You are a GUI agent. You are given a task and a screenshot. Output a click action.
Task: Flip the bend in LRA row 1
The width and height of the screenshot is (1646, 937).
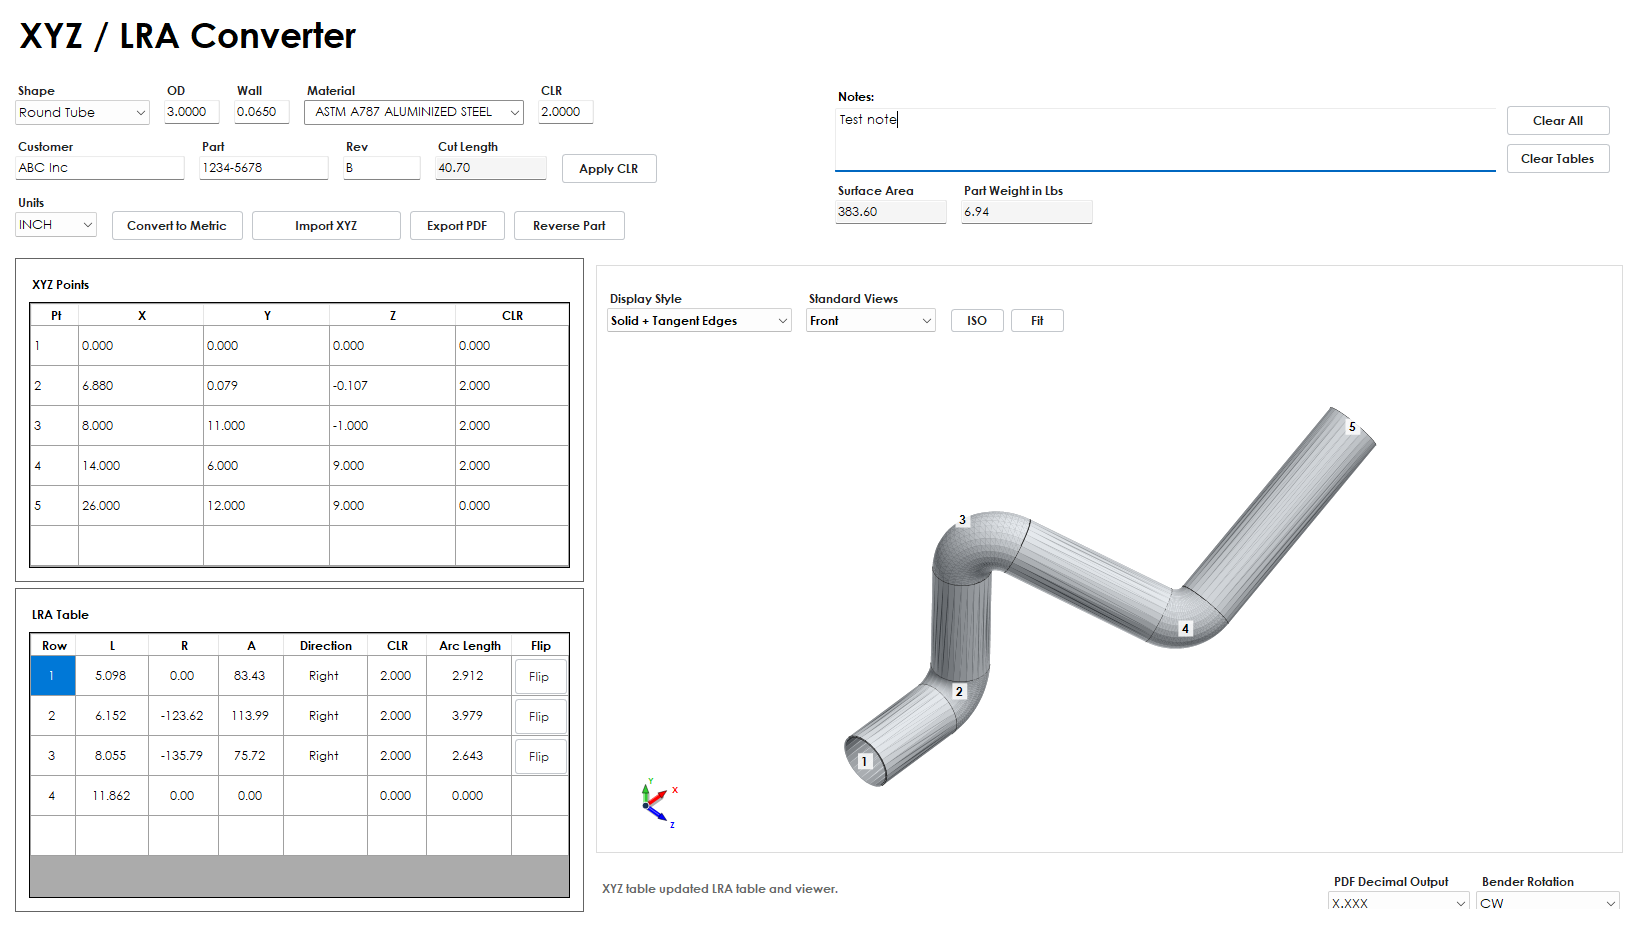pos(540,677)
